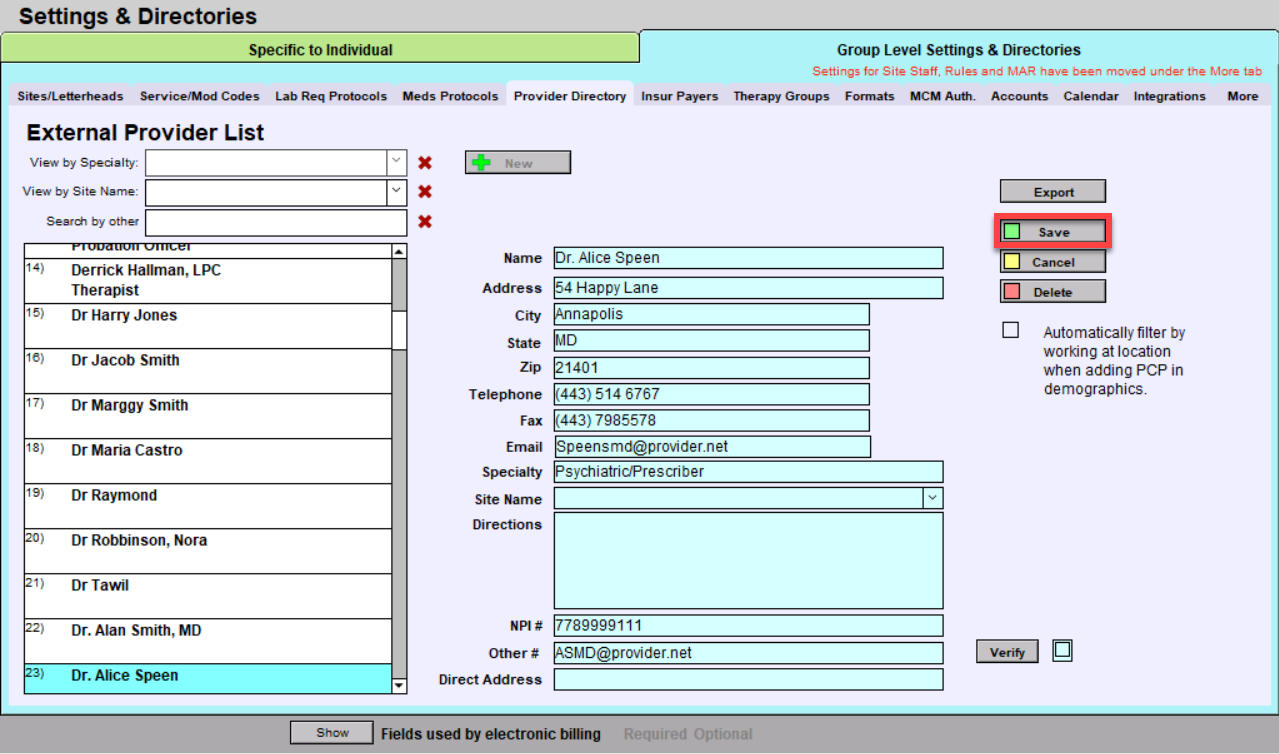Clear the View by Site Name red X
Image resolution: width=1279 pixels, height=754 pixels.
click(x=425, y=192)
